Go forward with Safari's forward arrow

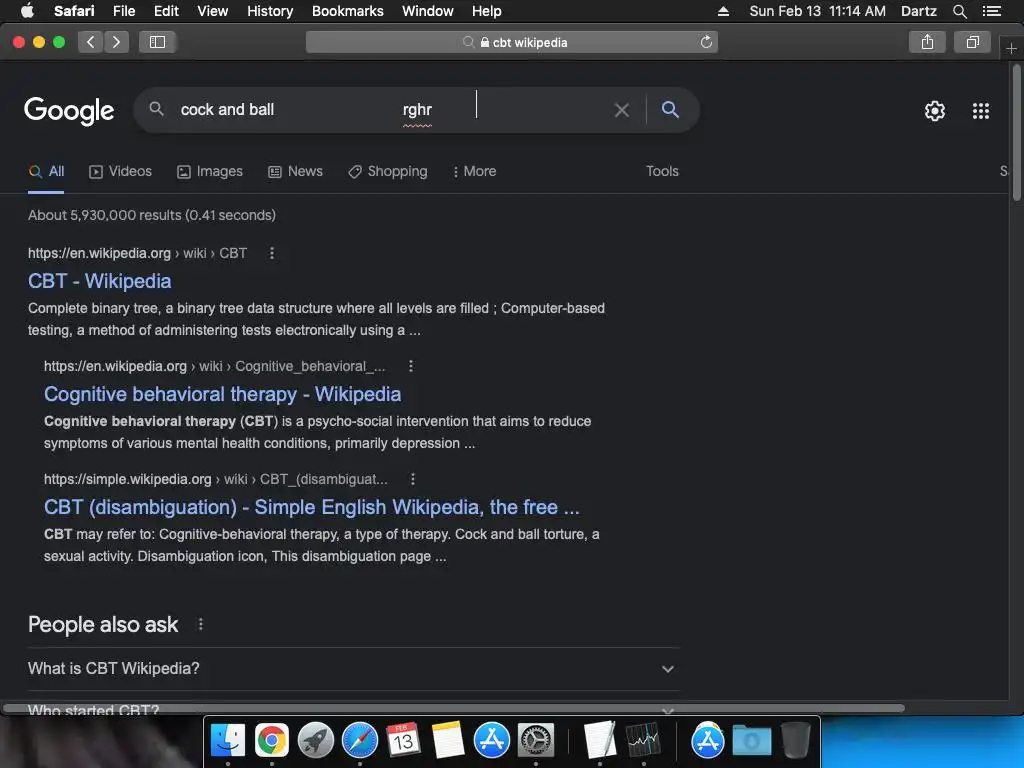click(x=116, y=42)
